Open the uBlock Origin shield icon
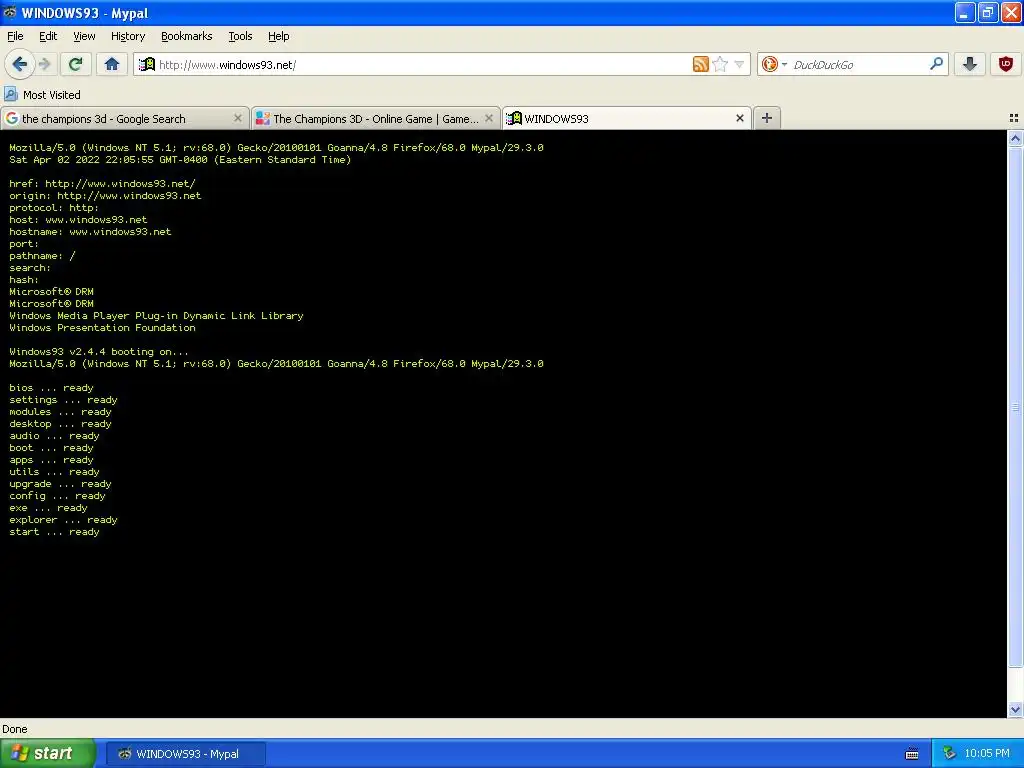 pos(1006,64)
